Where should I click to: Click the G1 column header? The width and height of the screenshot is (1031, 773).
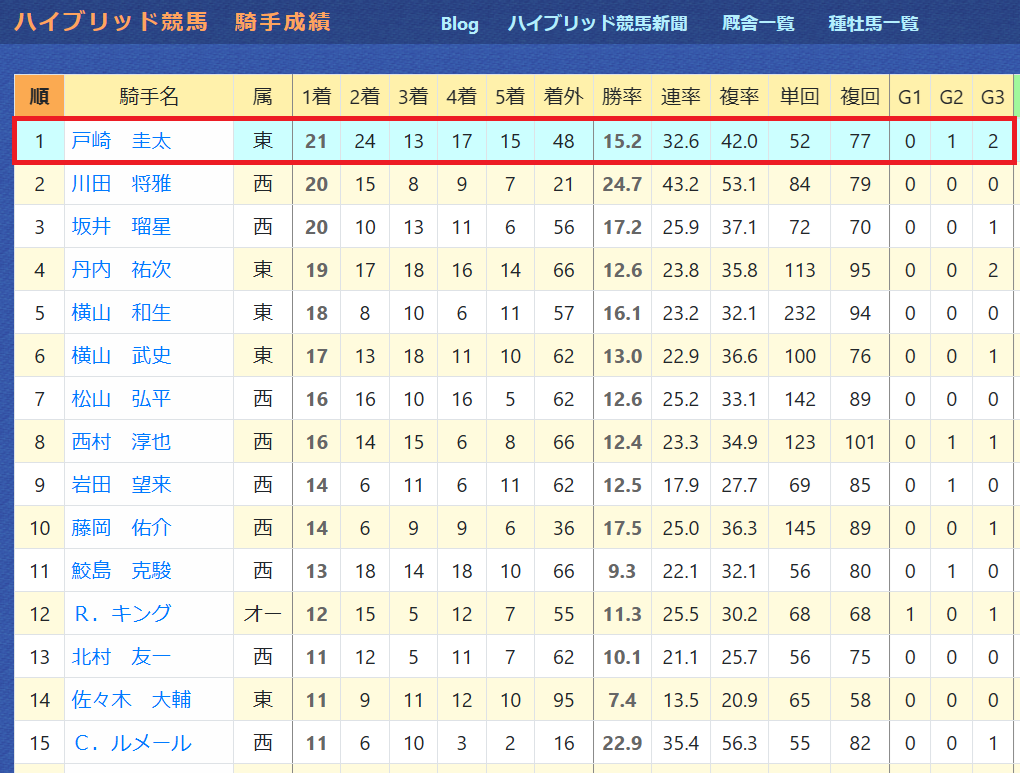click(909, 97)
